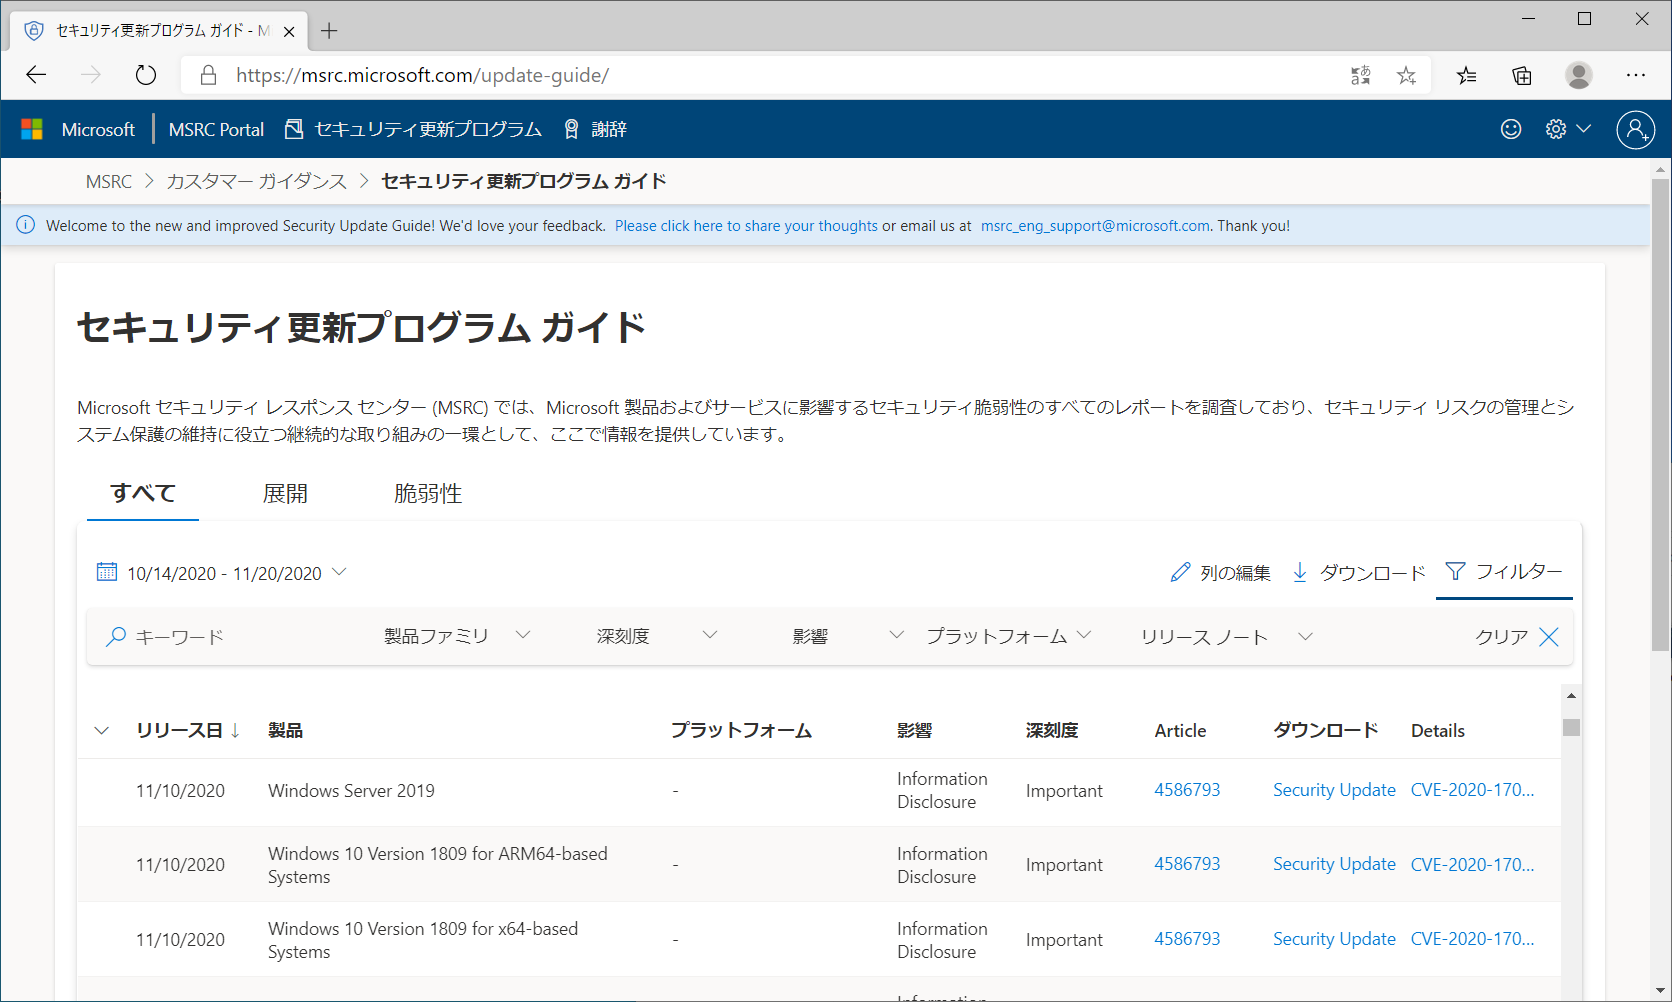1672x1002 pixels.
Task: Select the すべて tab
Action: tap(143, 493)
